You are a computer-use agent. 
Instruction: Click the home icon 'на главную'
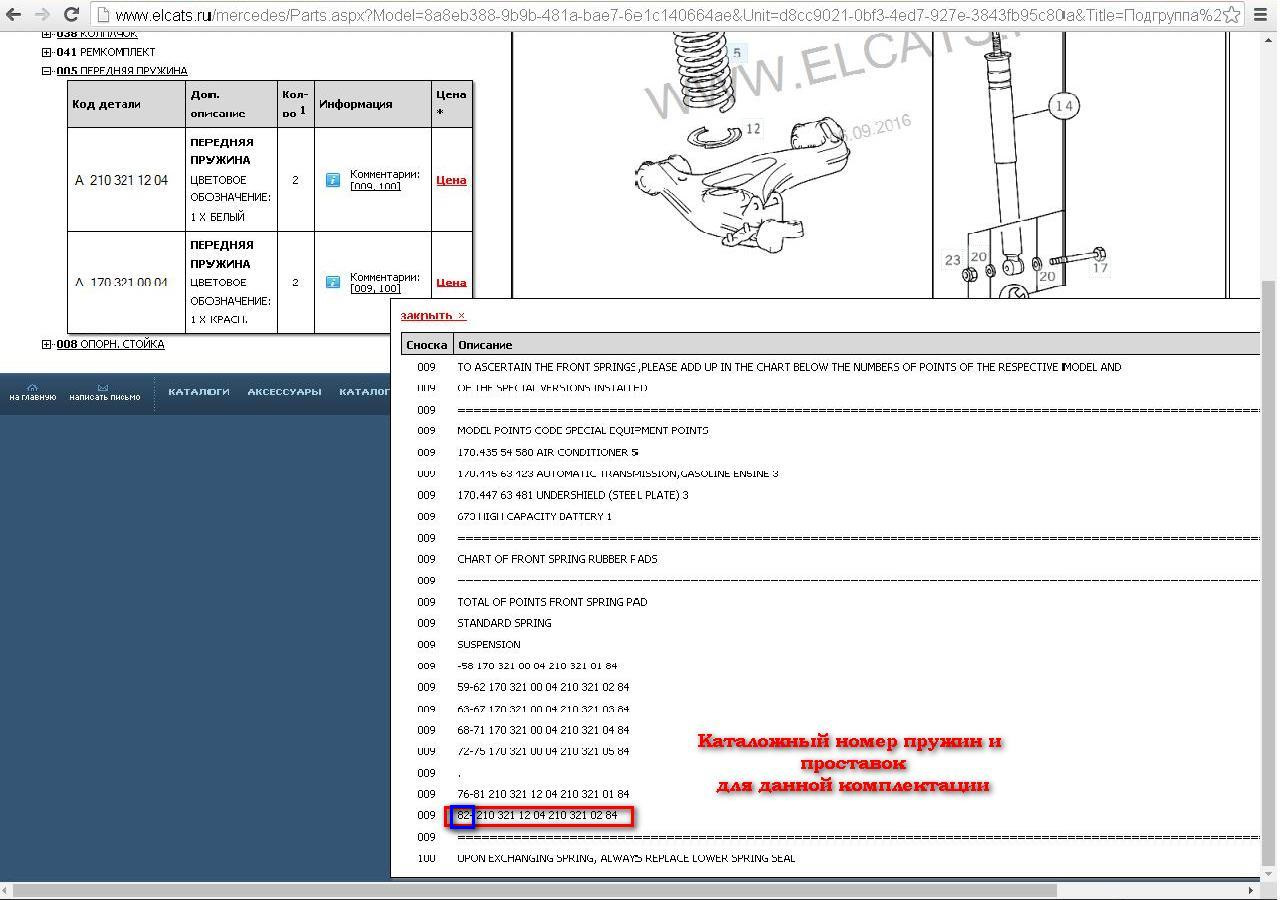[x=32, y=387]
